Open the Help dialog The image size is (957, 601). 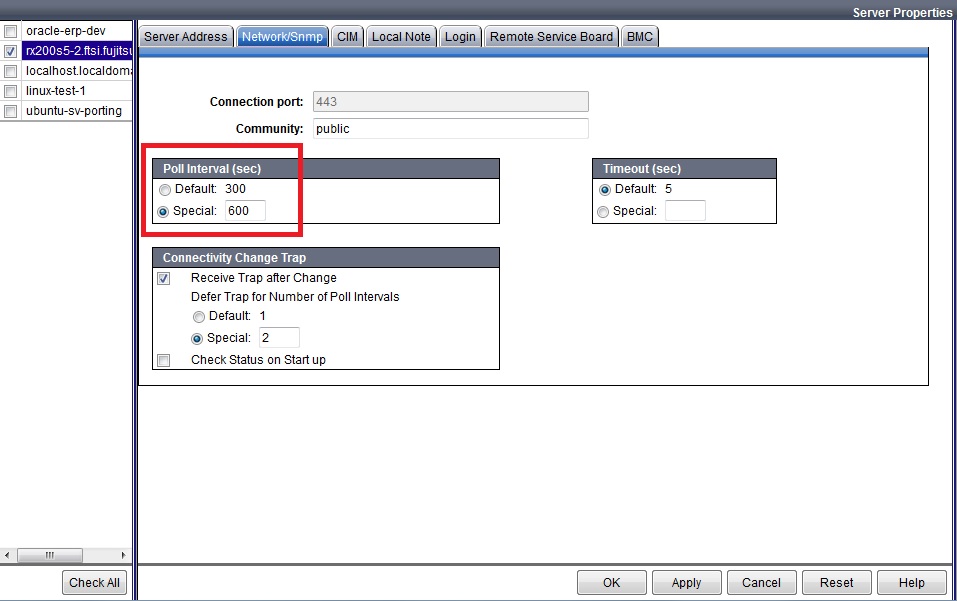pos(911,582)
